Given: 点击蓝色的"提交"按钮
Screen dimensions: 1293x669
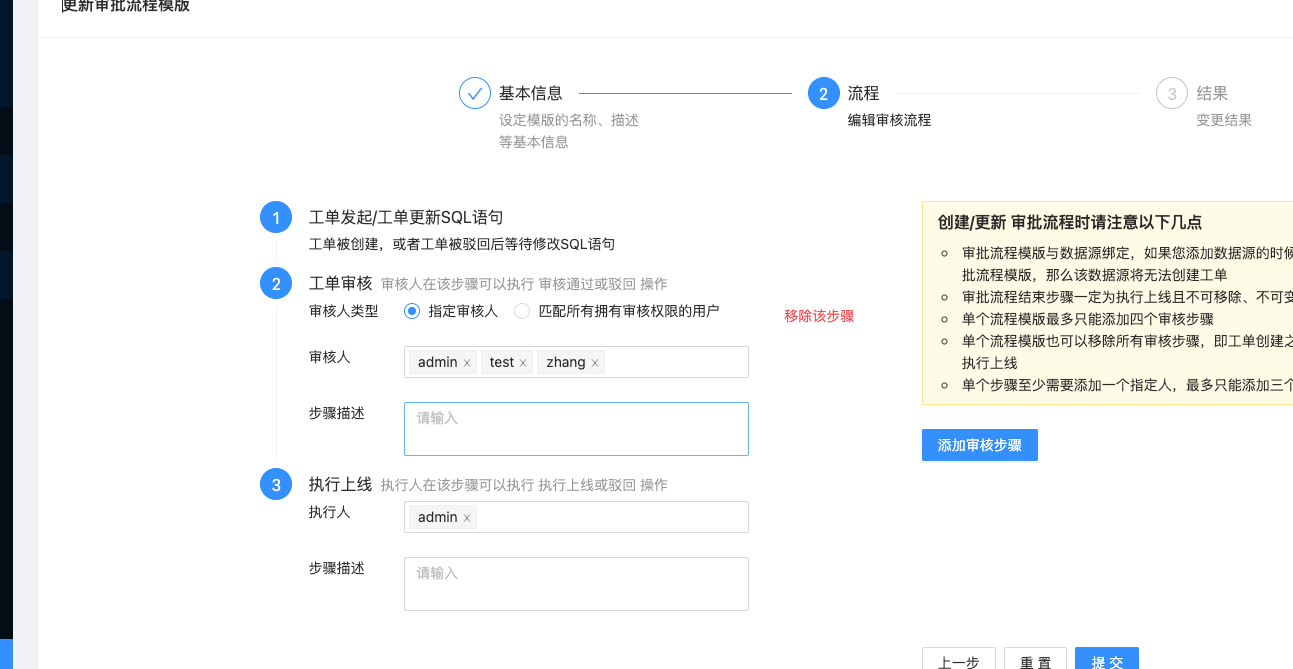Looking at the screenshot, I should pos(1107,661).
